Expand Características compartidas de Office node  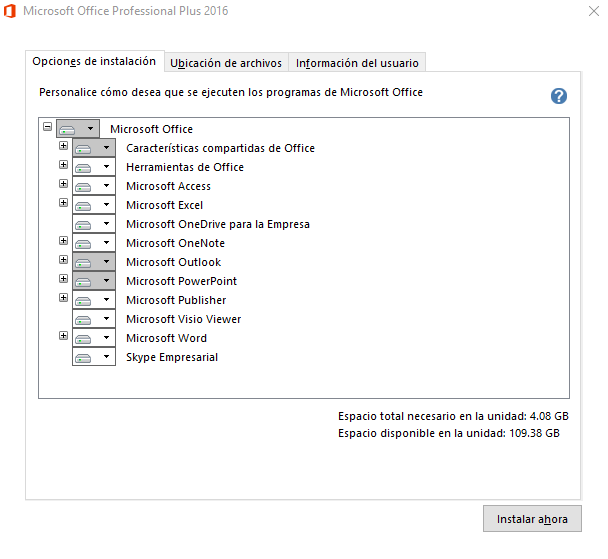[x=63, y=145]
